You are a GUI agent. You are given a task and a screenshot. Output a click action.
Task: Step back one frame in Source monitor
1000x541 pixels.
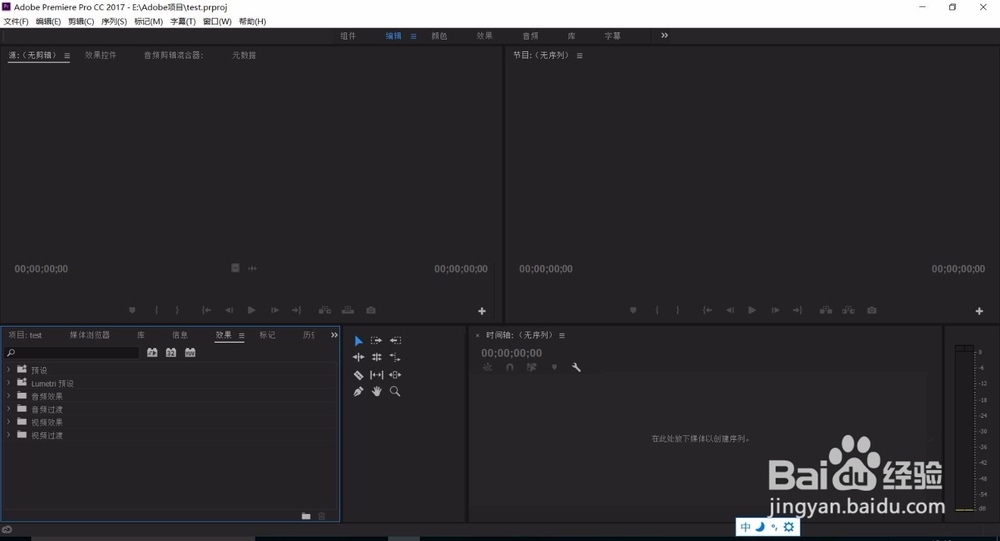(x=229, y=310)
